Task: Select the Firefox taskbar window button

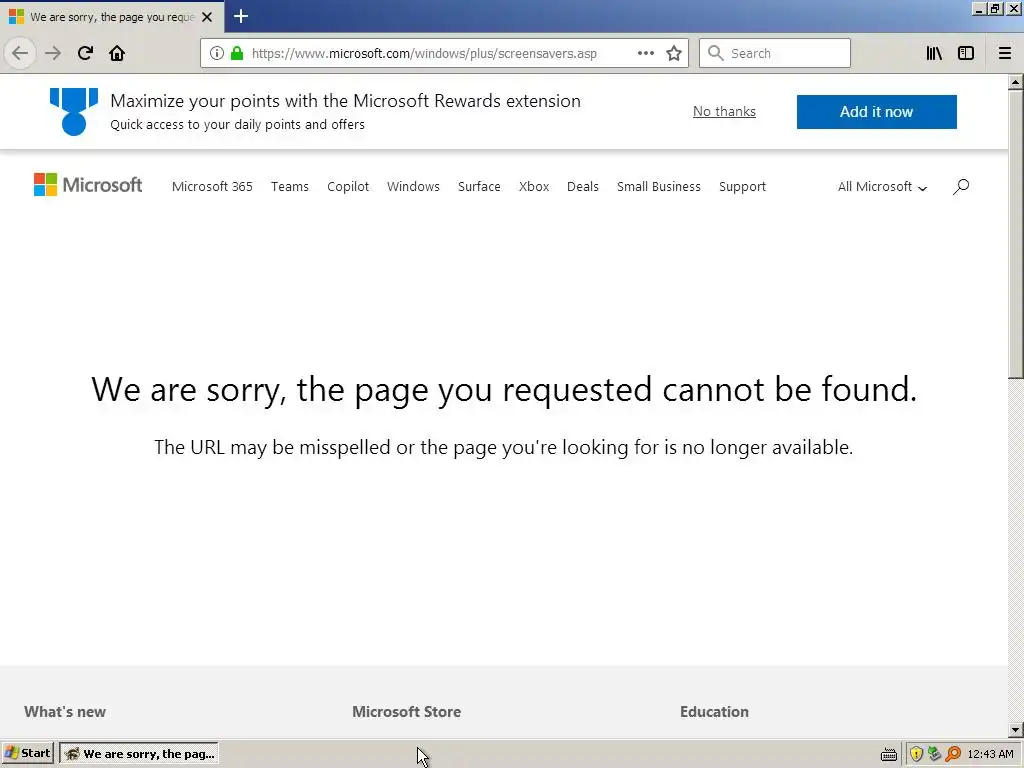Action: [x=139, y=754]
